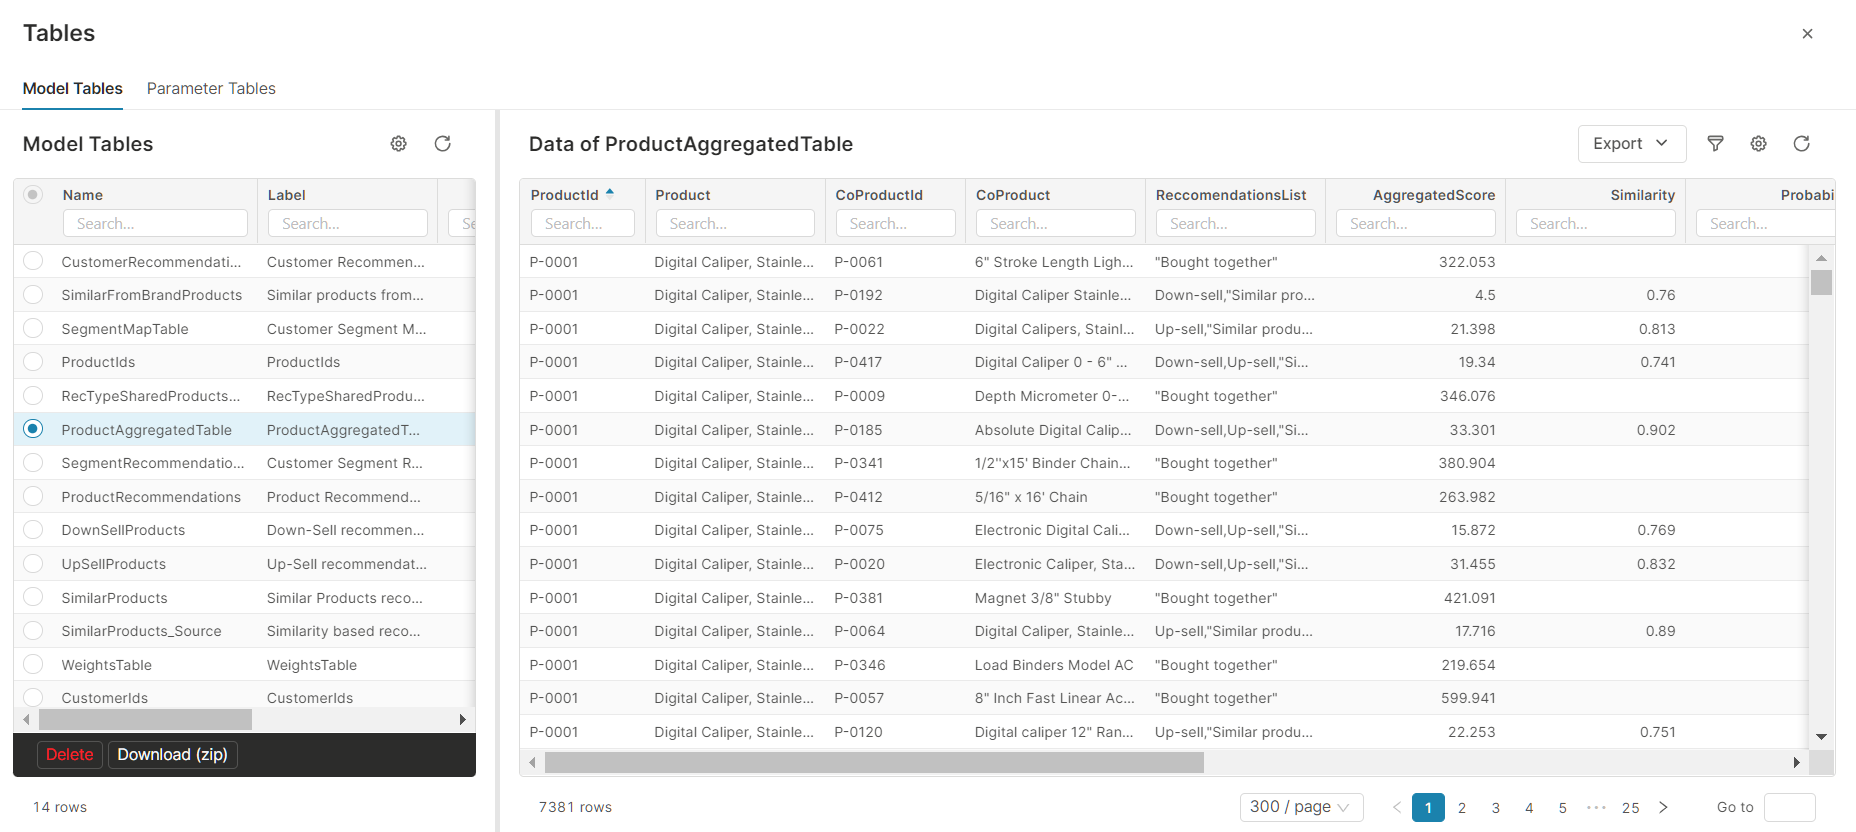The height and width of the screenshot is (832, 1856).
Task: Open Model Tables settings gear
Action: (x=398, y=144)
